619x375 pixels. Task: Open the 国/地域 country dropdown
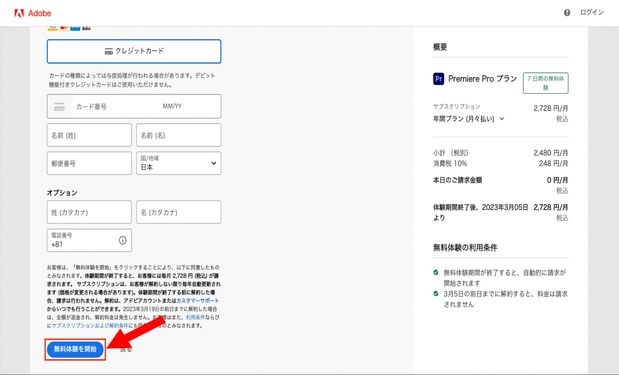pyautogui.click(x=179, y=163)
